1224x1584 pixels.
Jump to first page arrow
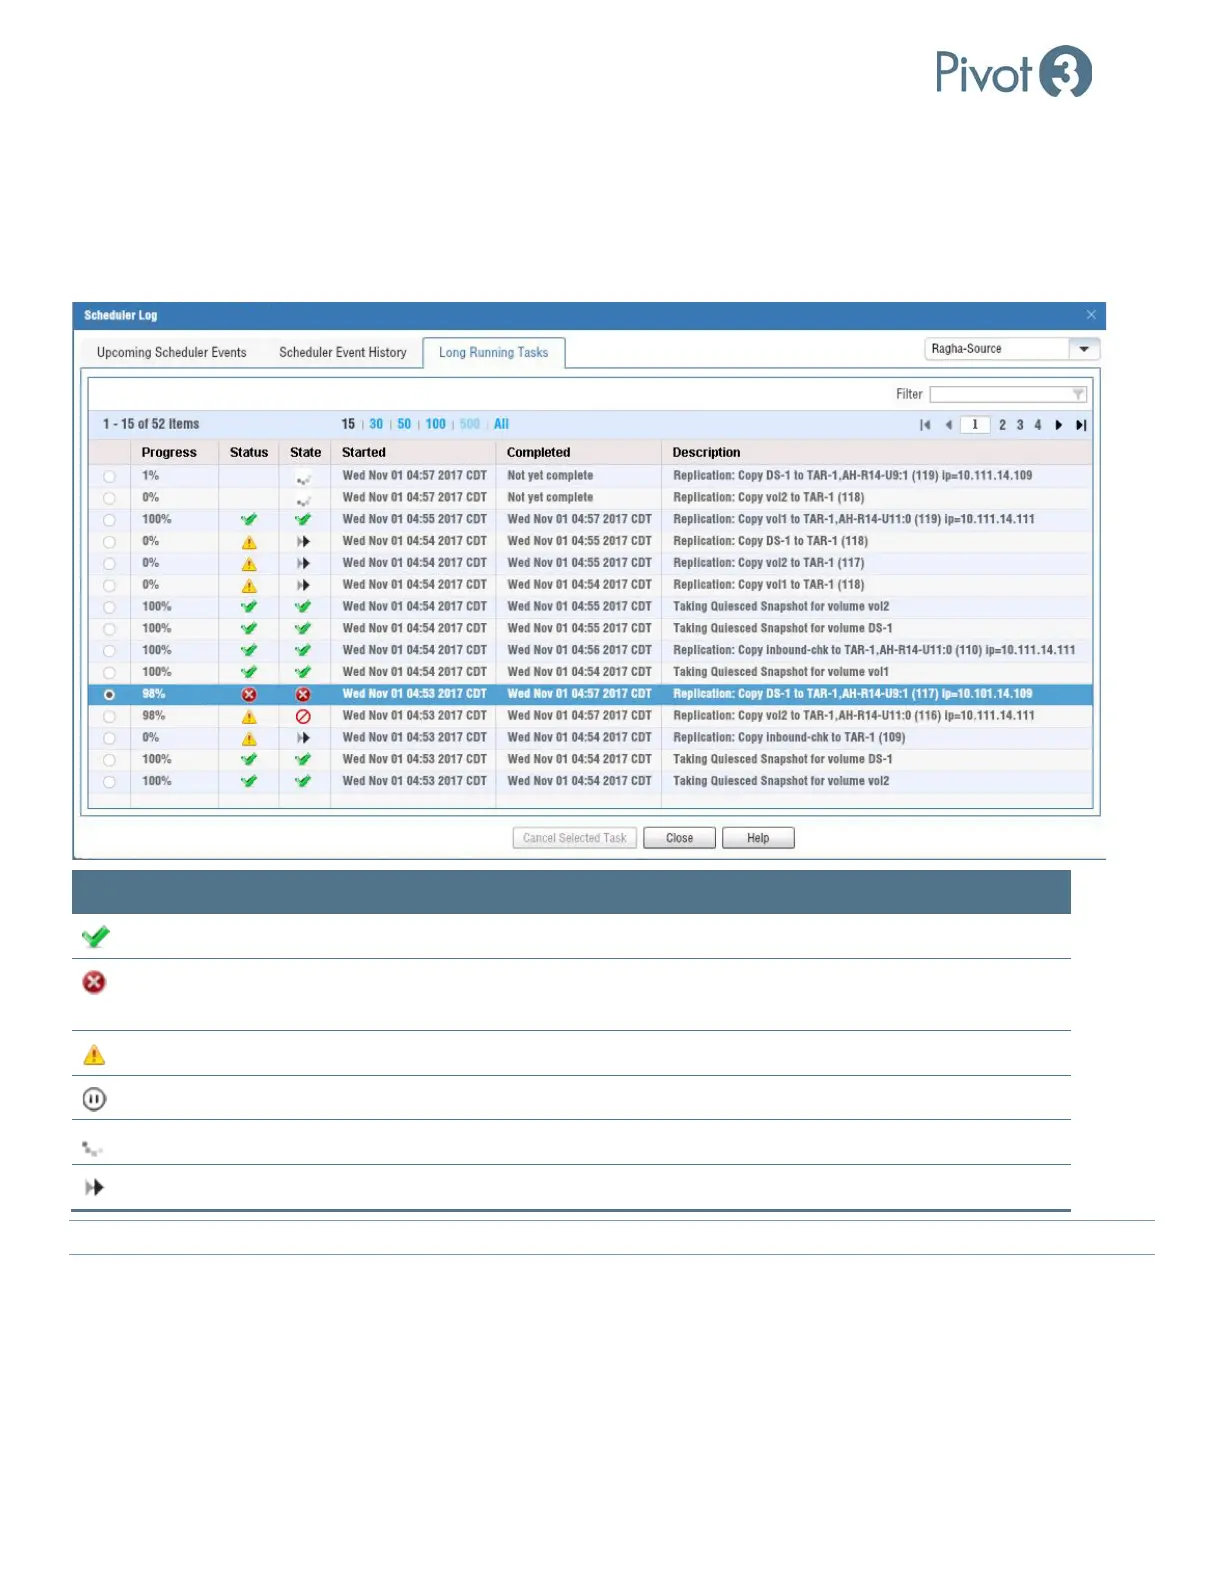click(x=925, y=425)
